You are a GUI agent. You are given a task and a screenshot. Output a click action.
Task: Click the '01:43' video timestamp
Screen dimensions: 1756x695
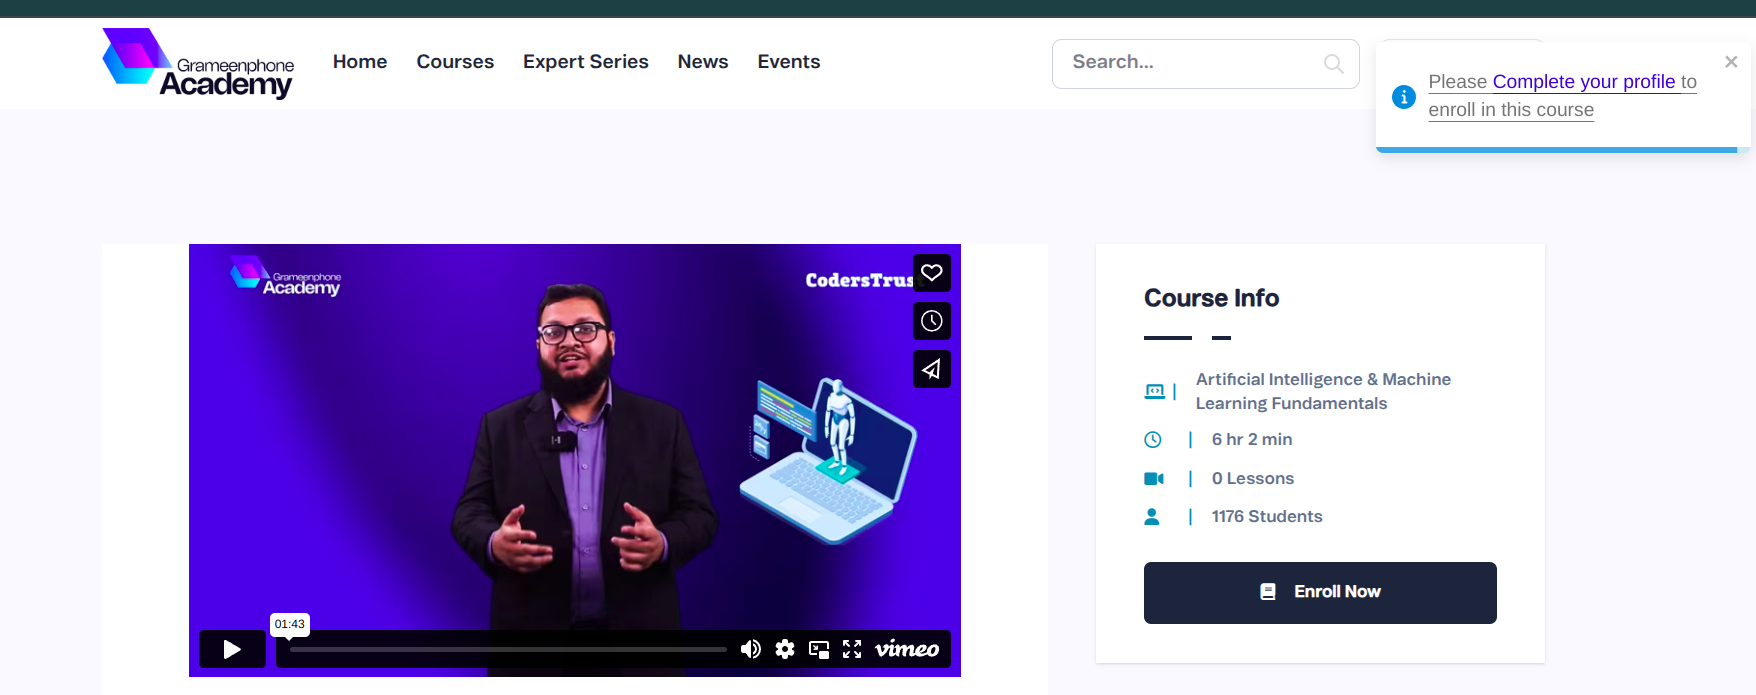[290, 624]
